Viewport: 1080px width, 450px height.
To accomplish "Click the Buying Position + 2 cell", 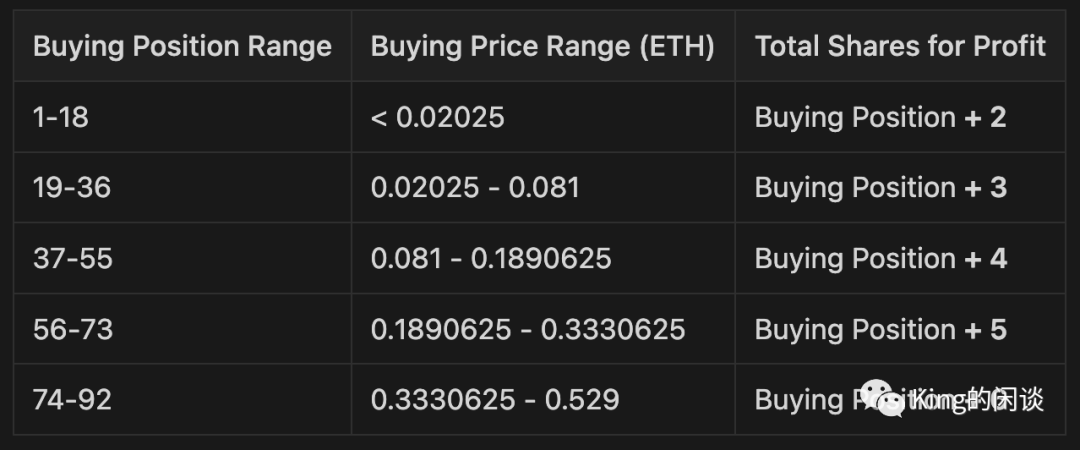I will [x=900, y=117].
